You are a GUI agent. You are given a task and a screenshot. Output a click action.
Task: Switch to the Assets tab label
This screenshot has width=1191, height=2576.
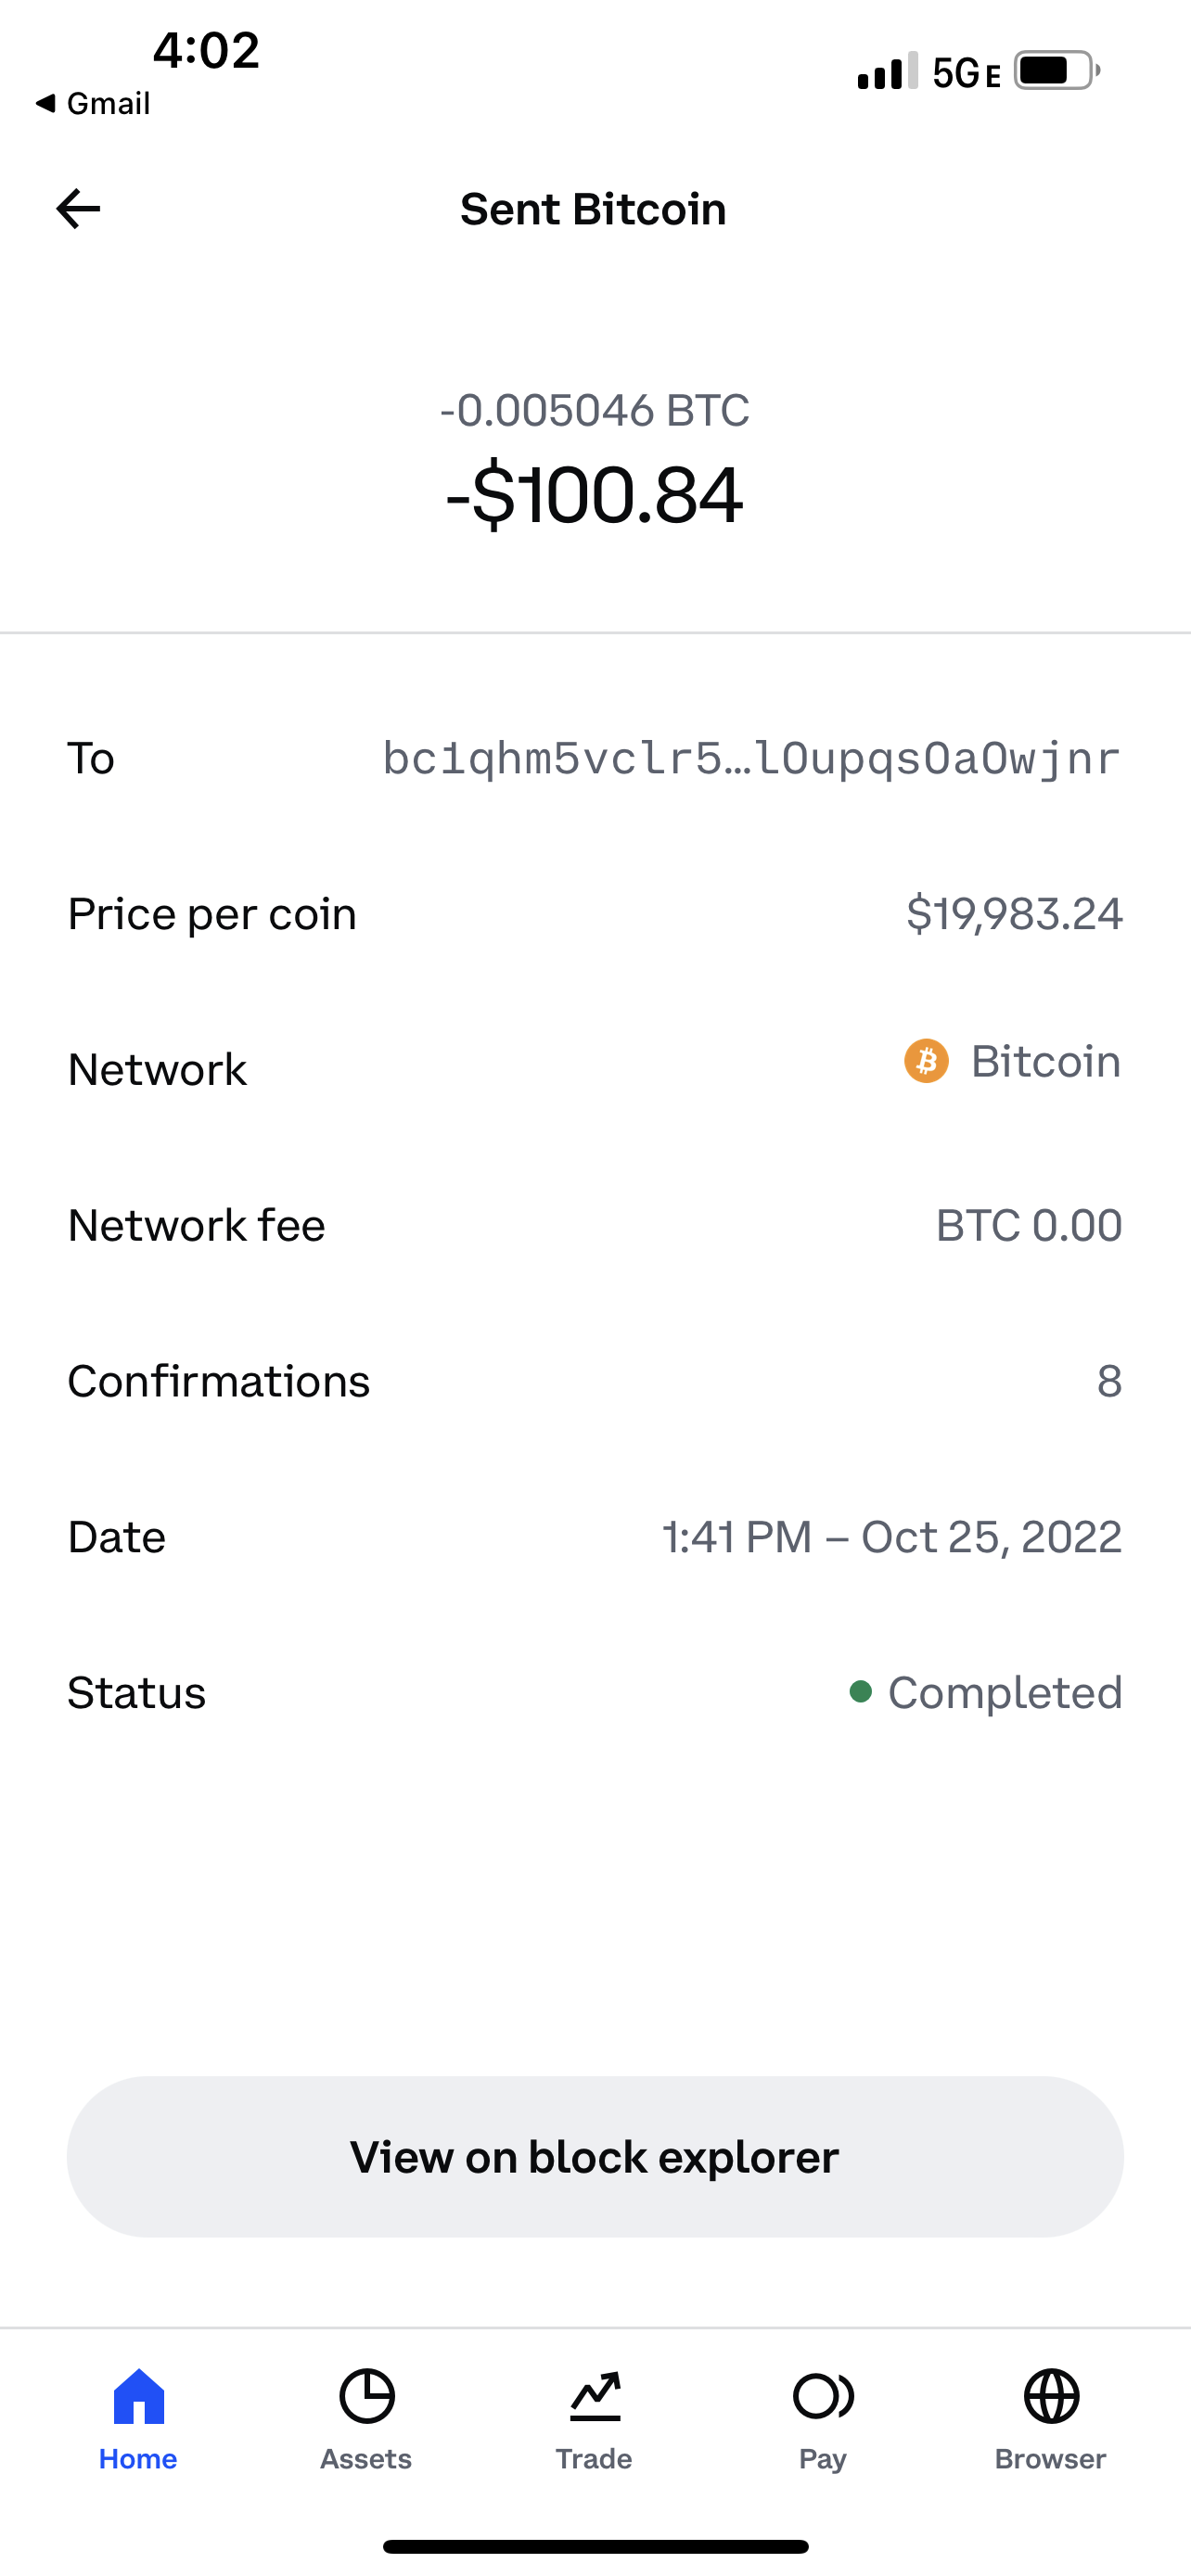[366, 2459]
